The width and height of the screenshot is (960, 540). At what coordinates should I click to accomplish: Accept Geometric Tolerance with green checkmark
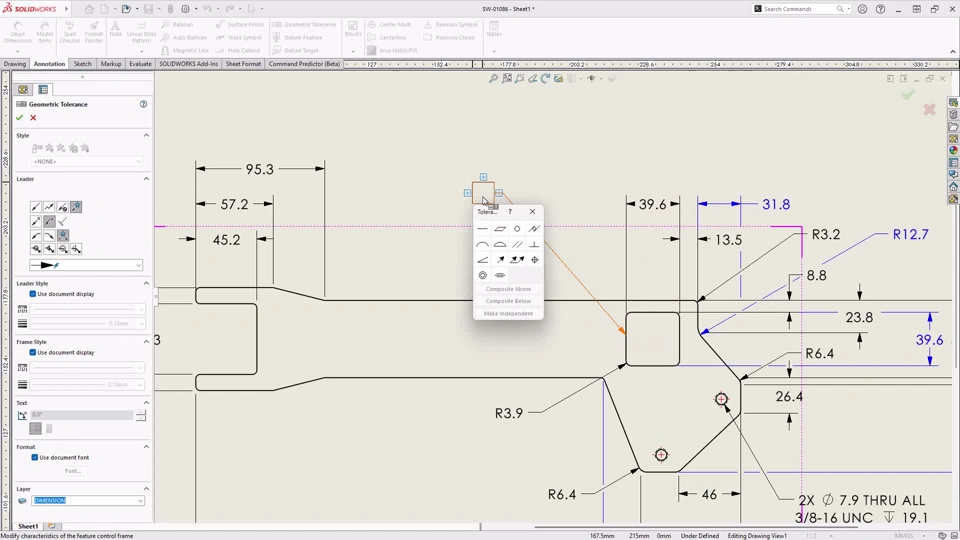point(19,118)
